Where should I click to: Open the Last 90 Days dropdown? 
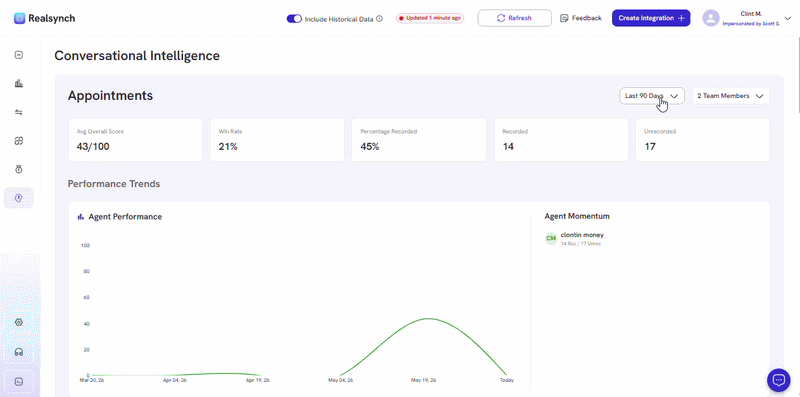[652, 96]
